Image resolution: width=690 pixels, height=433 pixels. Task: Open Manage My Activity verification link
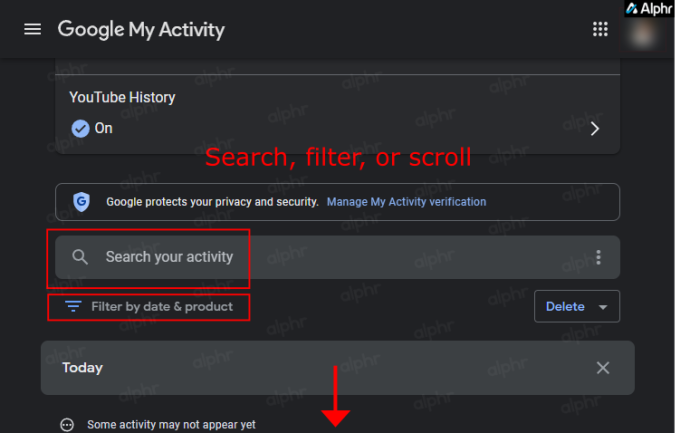coord(406,202)
